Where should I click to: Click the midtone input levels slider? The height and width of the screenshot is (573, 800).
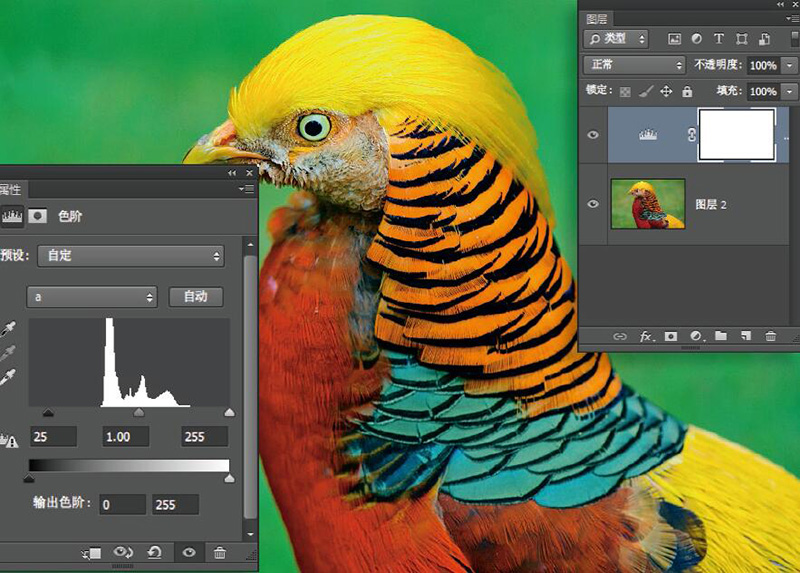point(139,412)
